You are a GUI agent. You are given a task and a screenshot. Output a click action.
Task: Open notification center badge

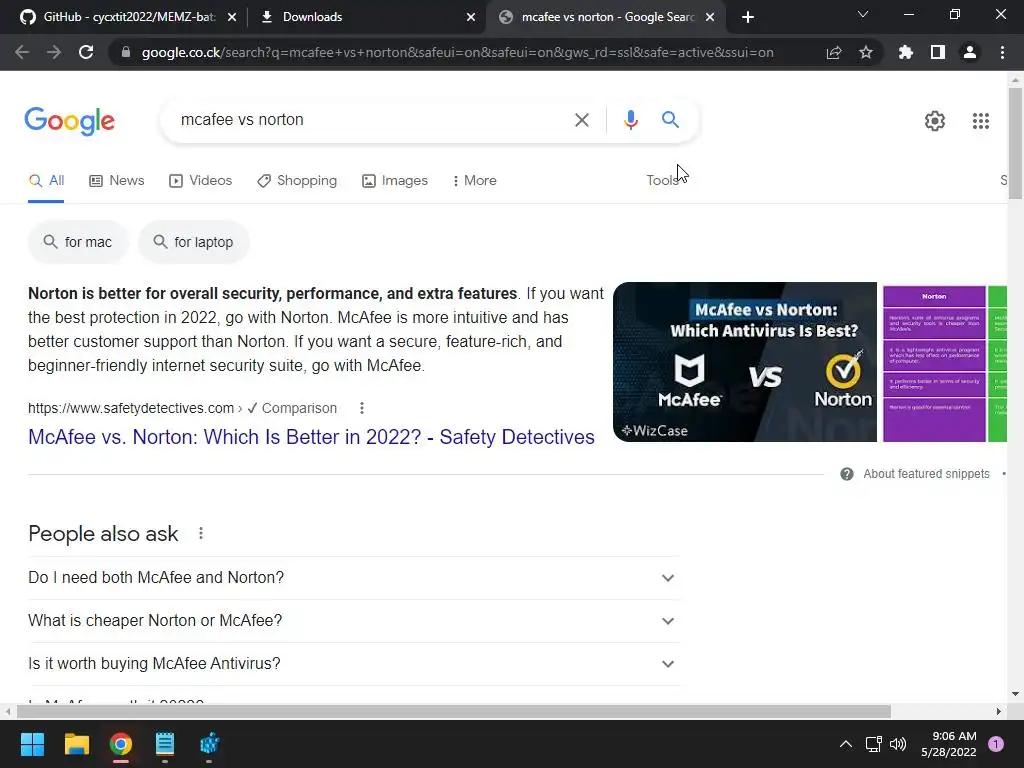click(x=996, y=744)
